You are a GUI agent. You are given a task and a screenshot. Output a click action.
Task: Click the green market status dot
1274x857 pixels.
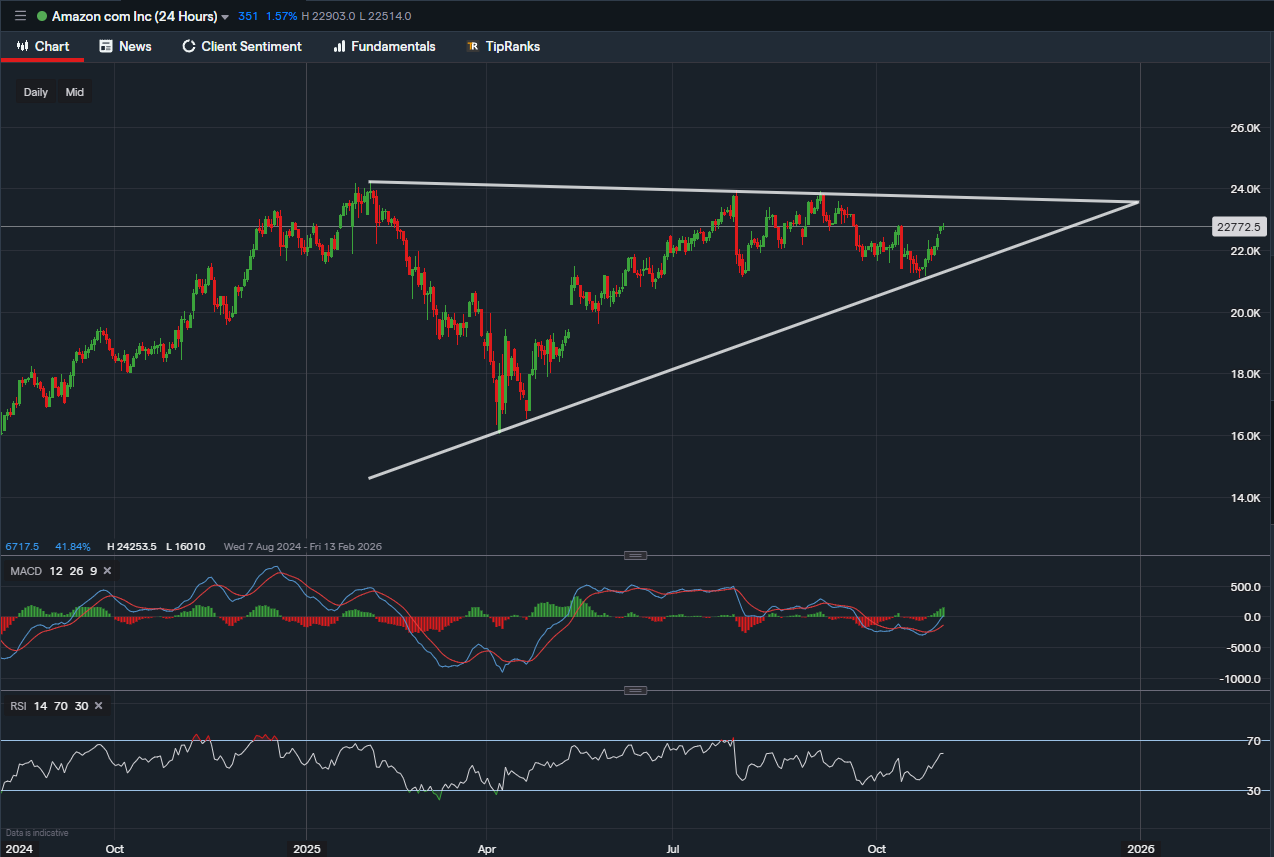tap(41, 17)
